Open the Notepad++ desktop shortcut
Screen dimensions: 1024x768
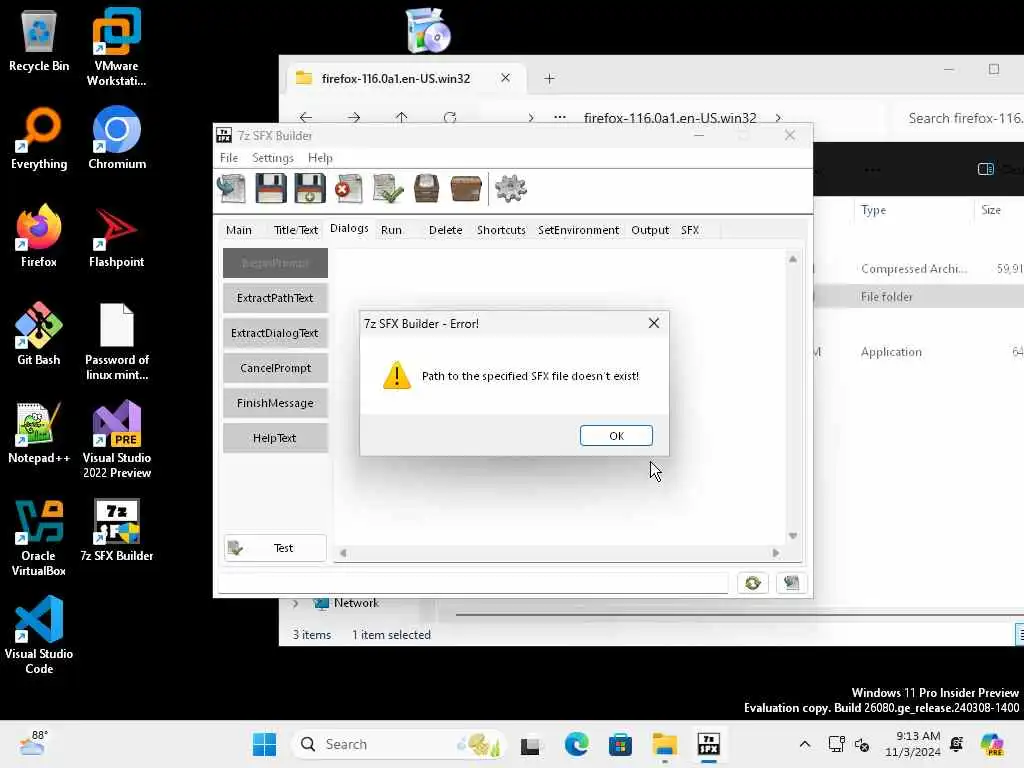tap(39, 432)
